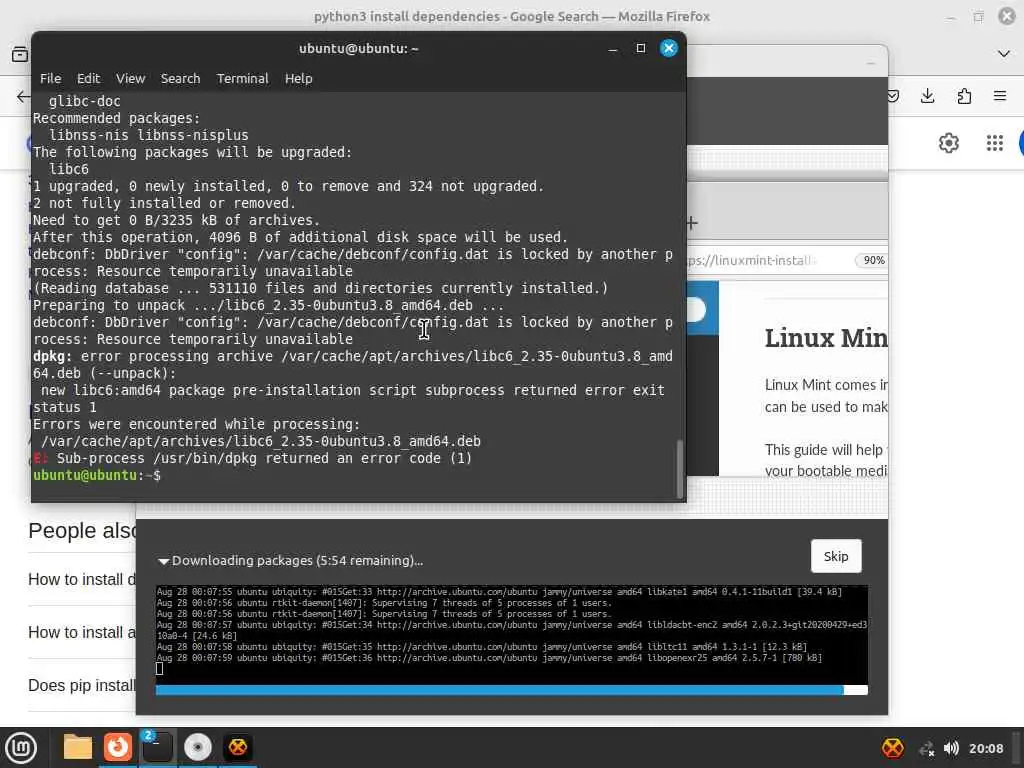The height and width of the screenshot is (768, 1024).
Task: Open the Files folder icon in taskbar
Action: (x=77, y=747)
